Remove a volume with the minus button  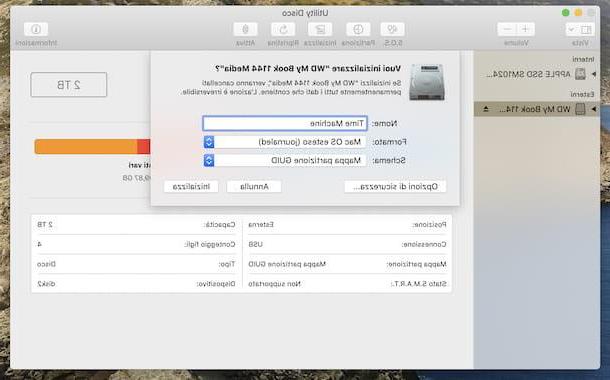point(507,30)
